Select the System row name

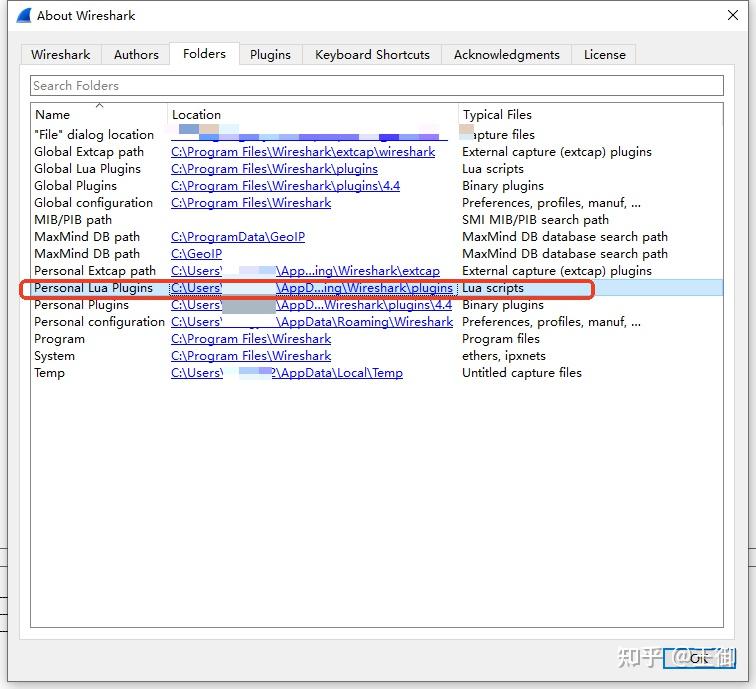point(54,356)
